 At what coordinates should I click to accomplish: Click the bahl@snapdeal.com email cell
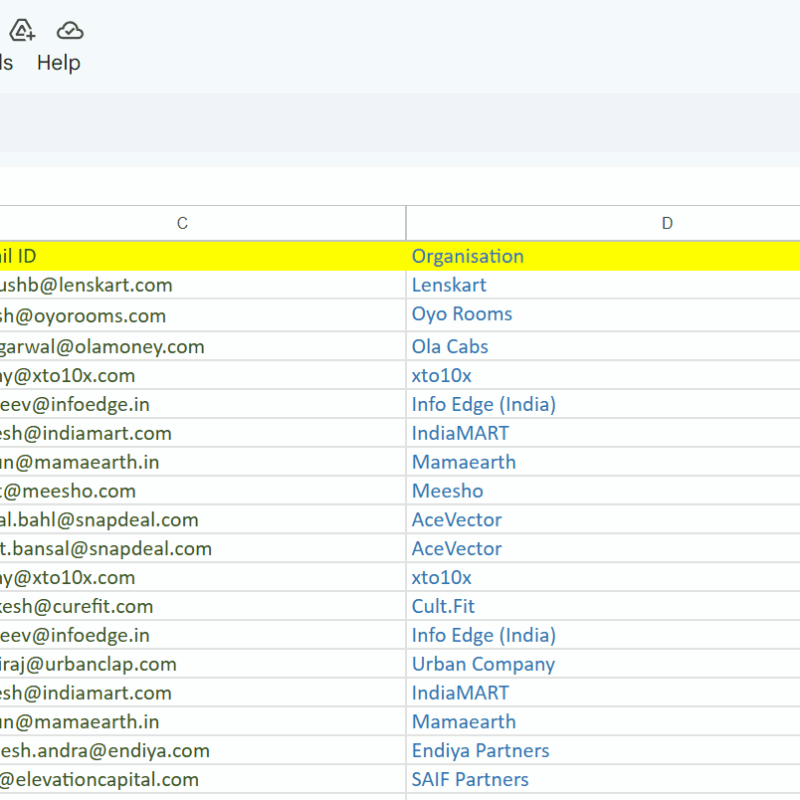(203, 519)
